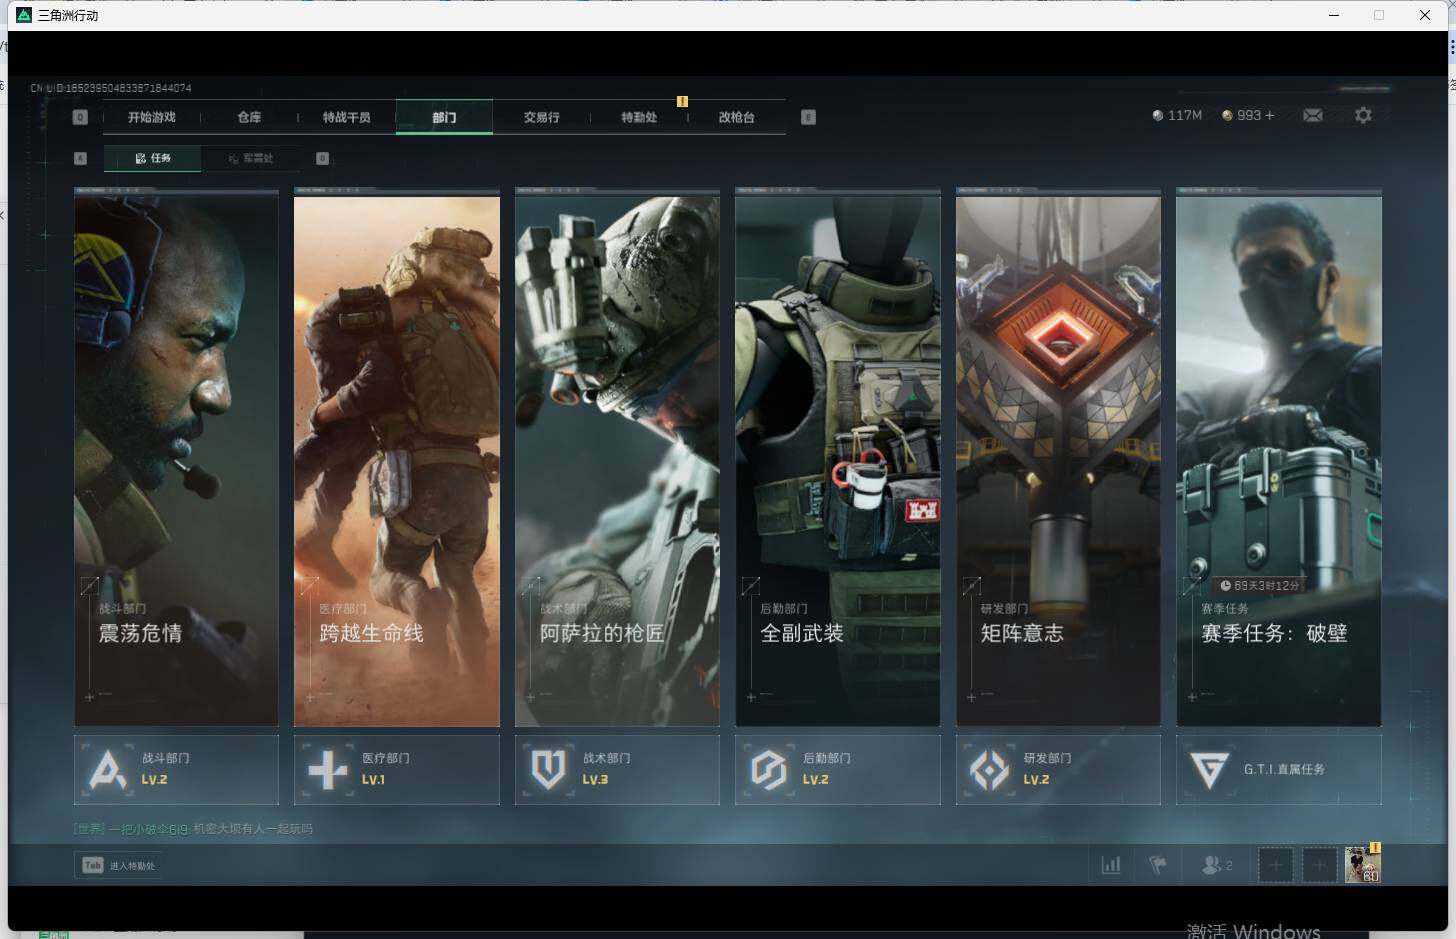Open the mail envelope icon

point(1313,116)
